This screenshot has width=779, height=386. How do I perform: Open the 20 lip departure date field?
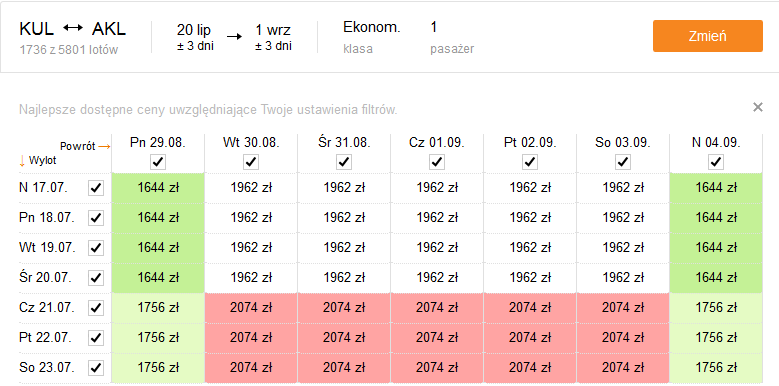[195, 37]
